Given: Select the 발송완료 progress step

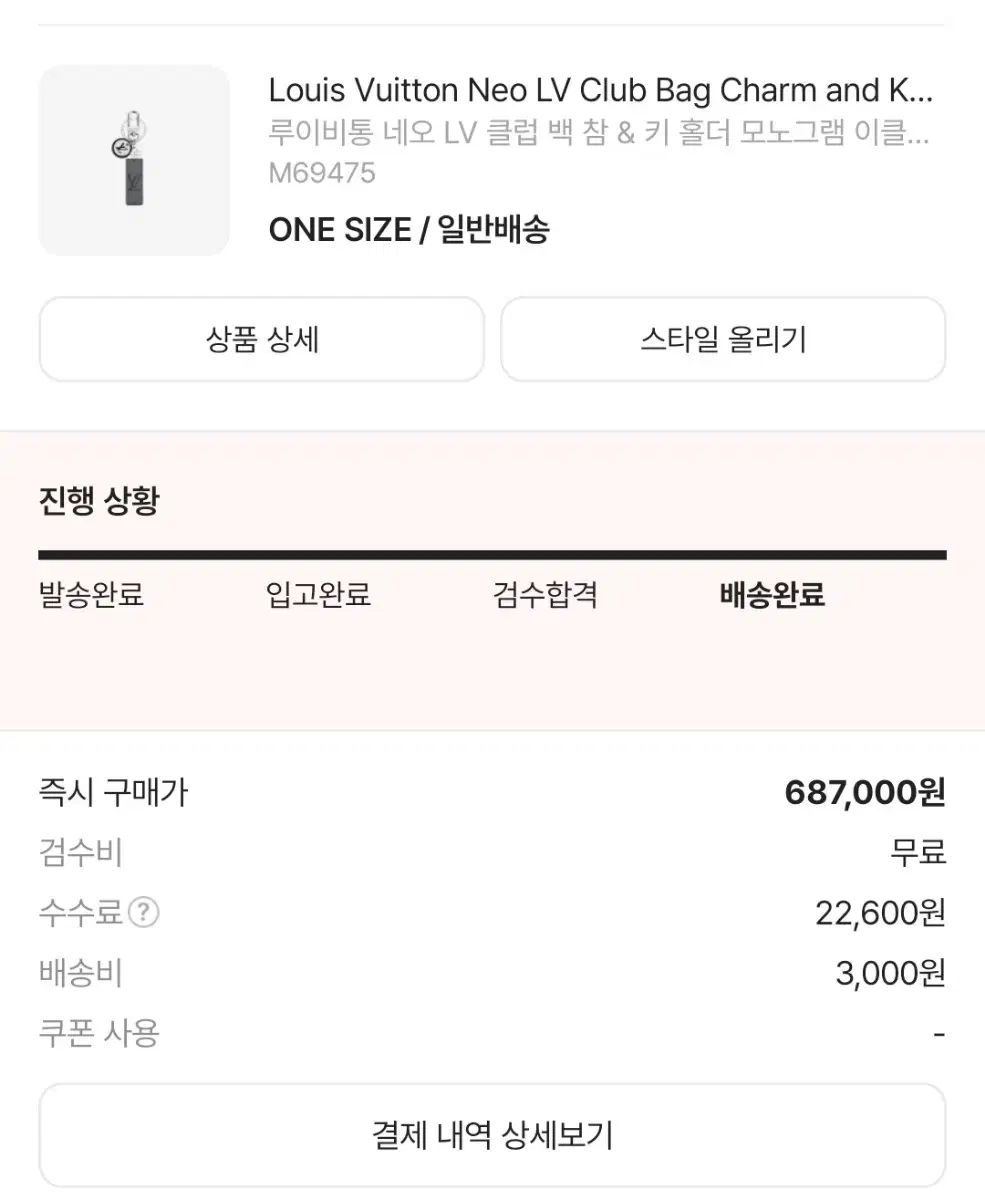Looking at the screenshot, I should point(91,595).
